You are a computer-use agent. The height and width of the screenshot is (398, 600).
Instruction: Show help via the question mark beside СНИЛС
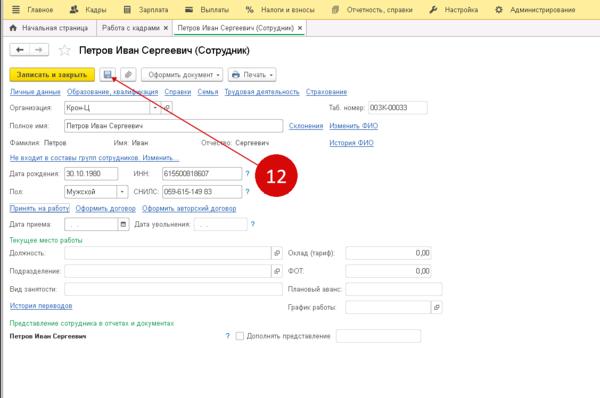pyautogui.click(x=248, y=192)
